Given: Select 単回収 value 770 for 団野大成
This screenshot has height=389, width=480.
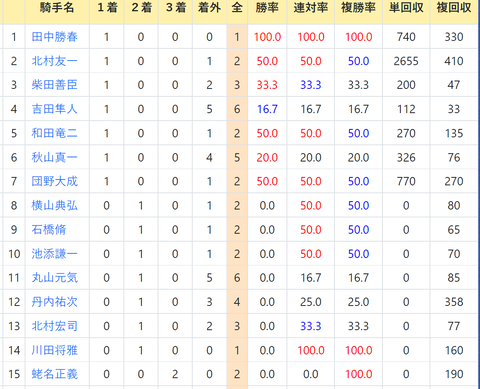Looking at the screenshot, I should pyautogui.click(x=406, y=181).
